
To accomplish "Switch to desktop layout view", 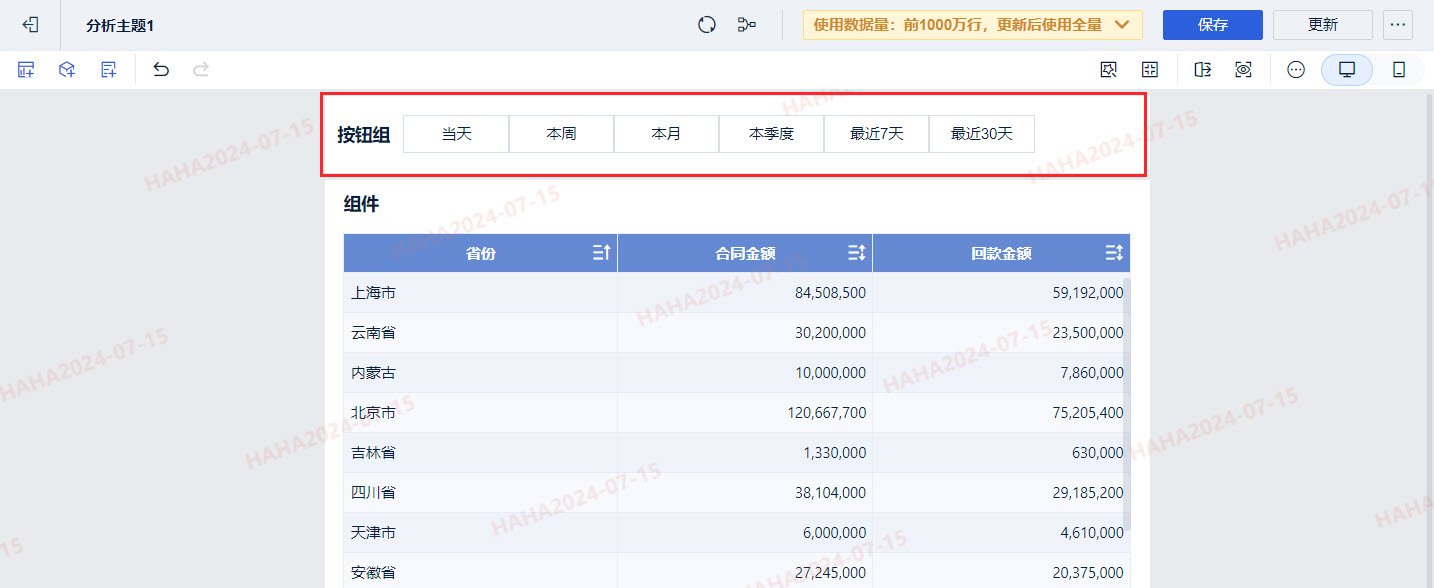I will (x=1347, y=70).
